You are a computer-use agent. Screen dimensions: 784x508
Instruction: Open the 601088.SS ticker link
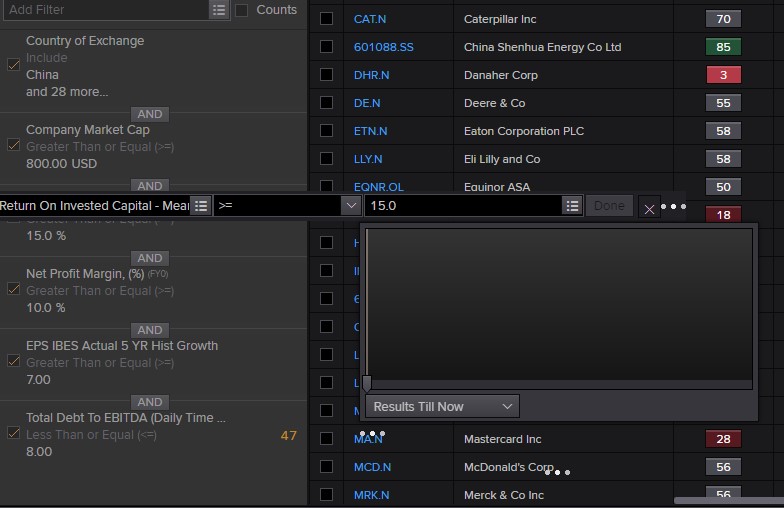click(x=384, y=47)
